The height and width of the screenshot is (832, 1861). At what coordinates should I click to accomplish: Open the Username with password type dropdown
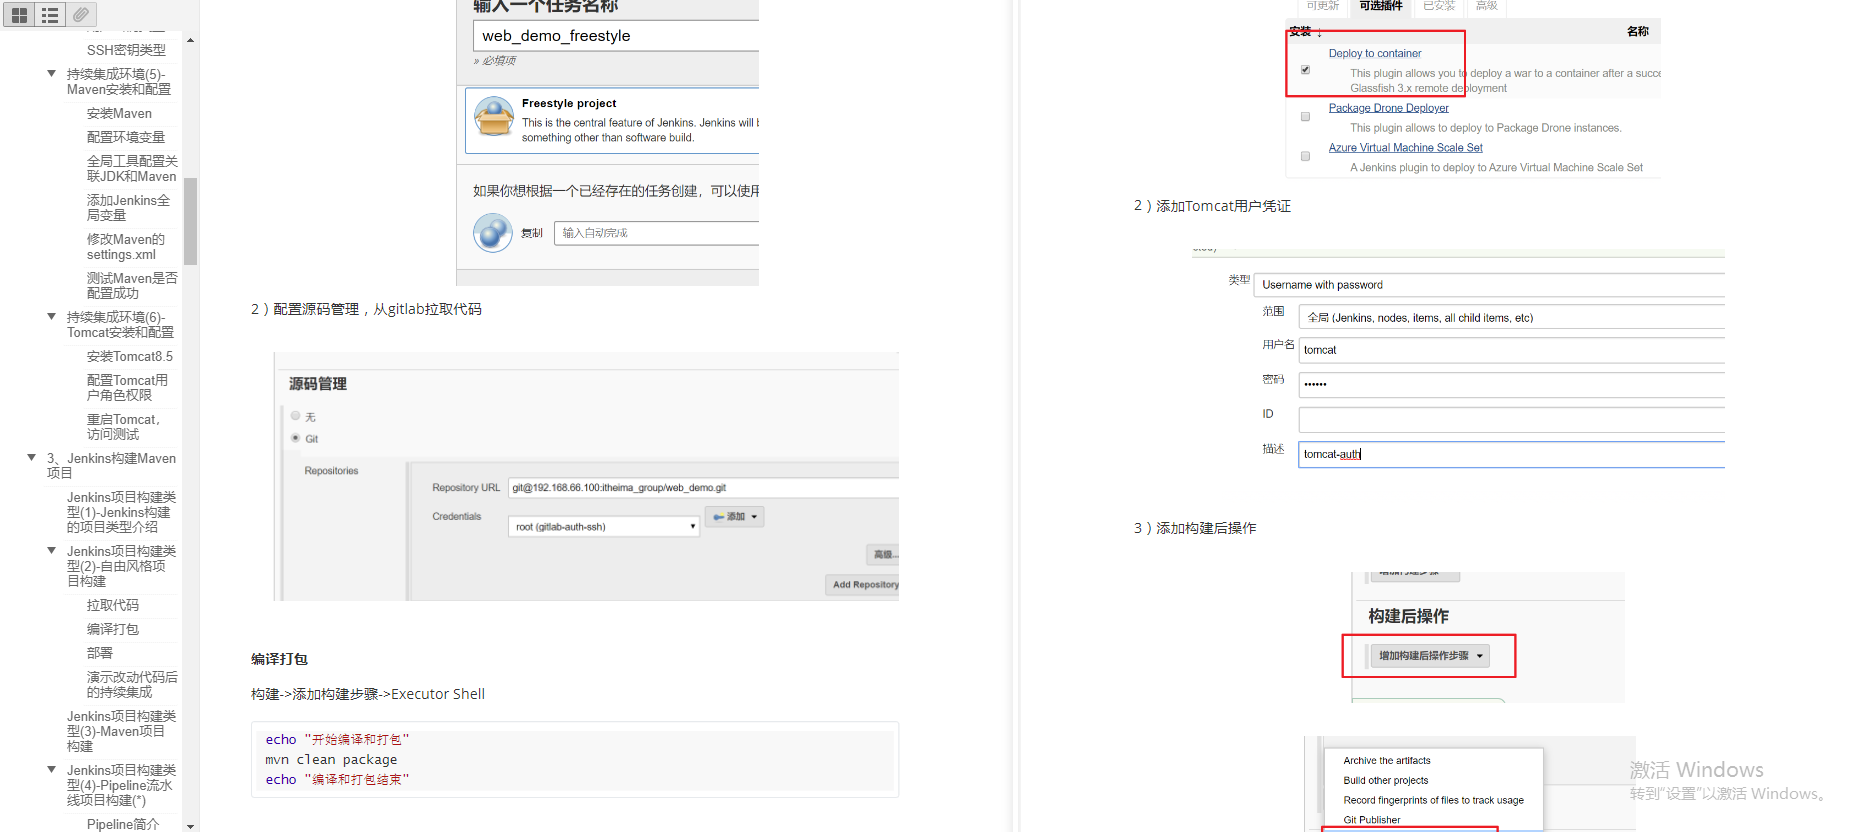click(x=1490, y=285)
